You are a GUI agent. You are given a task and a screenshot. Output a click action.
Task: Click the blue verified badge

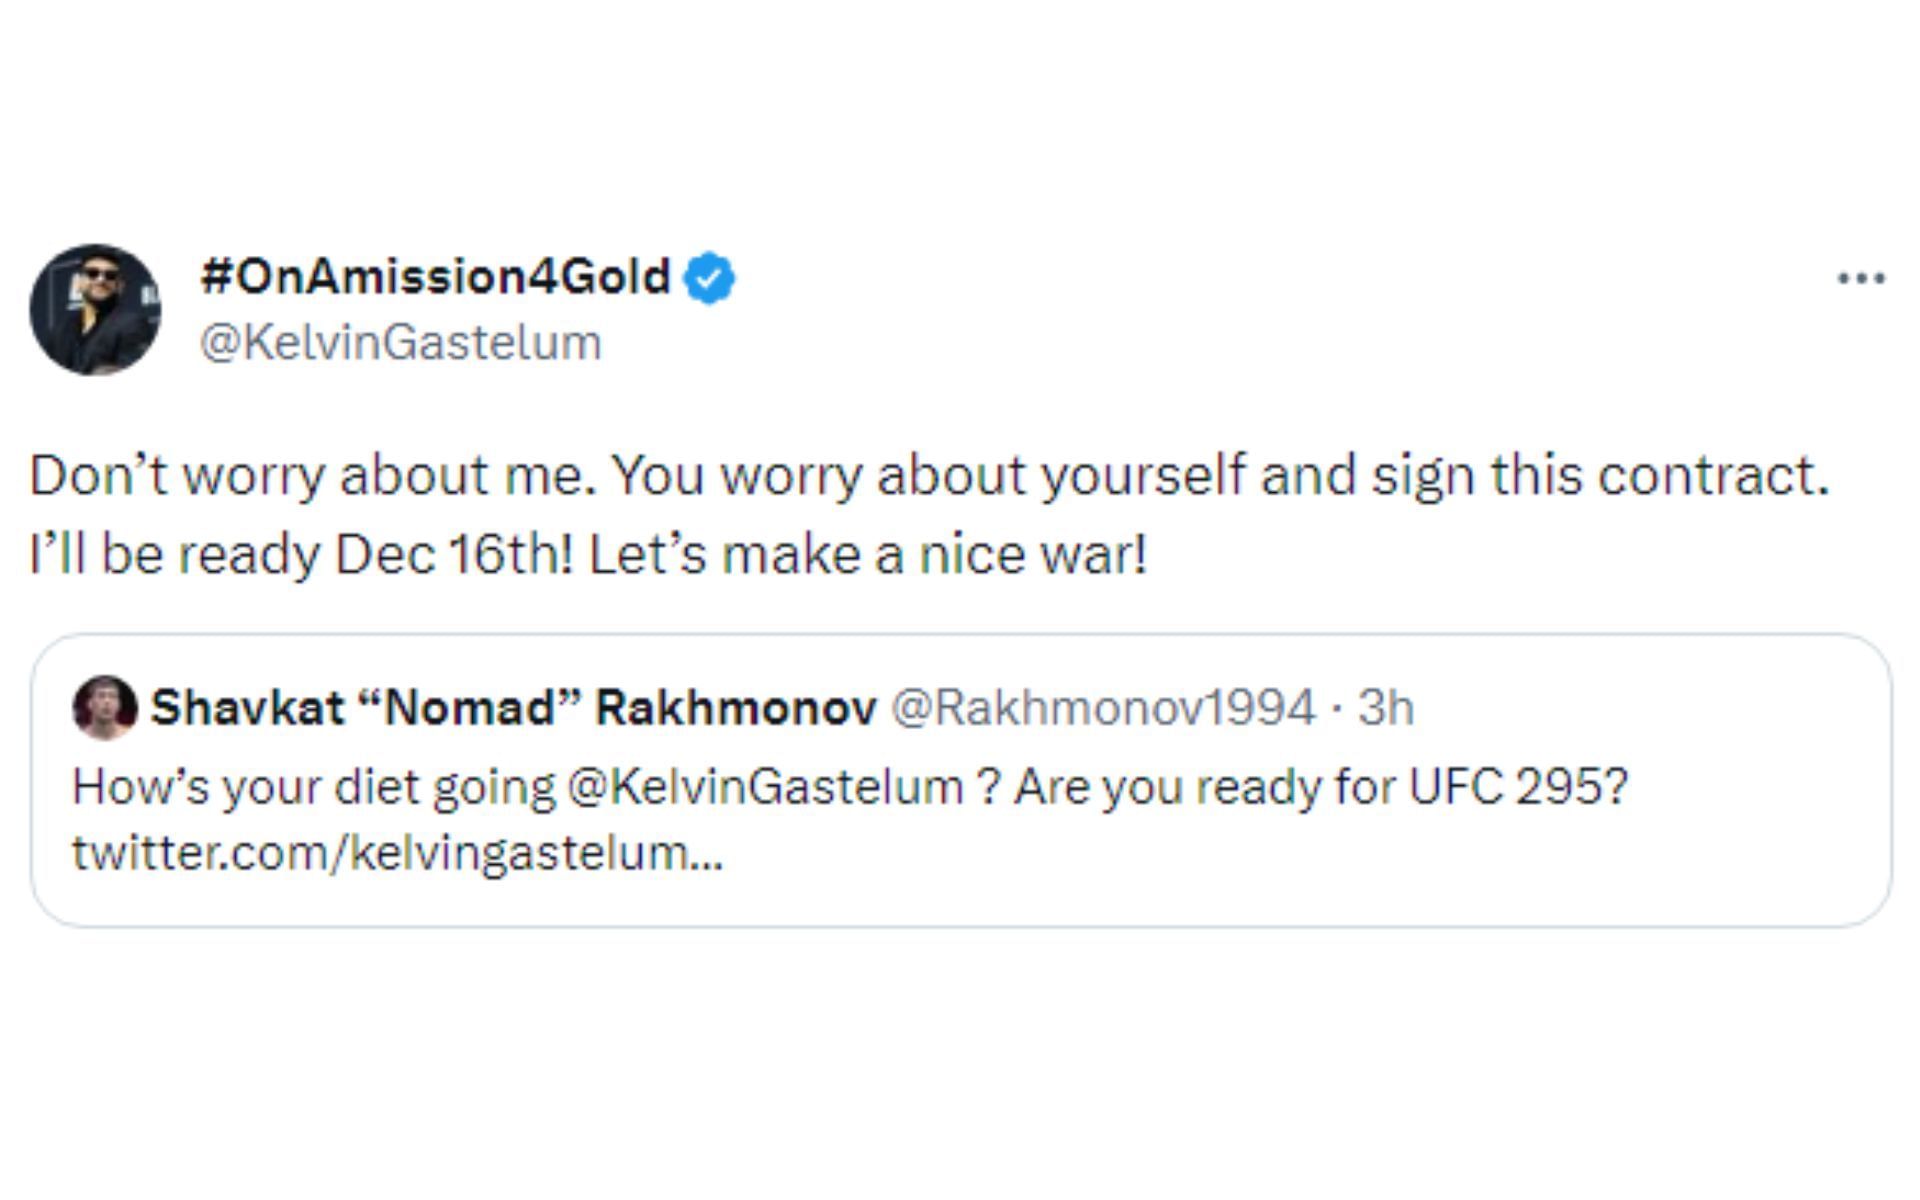[709, 279]
